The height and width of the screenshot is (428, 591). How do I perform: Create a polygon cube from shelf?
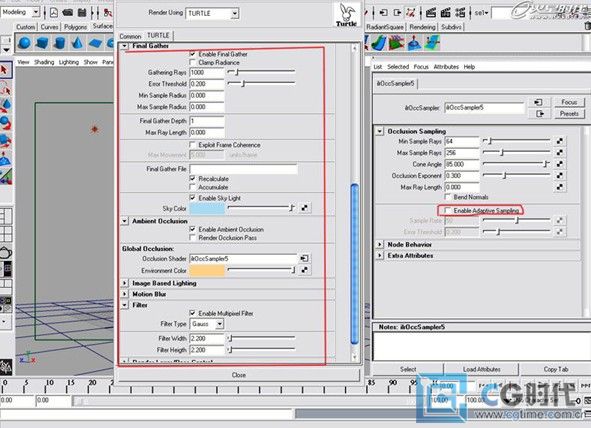(x=42, y=43)
